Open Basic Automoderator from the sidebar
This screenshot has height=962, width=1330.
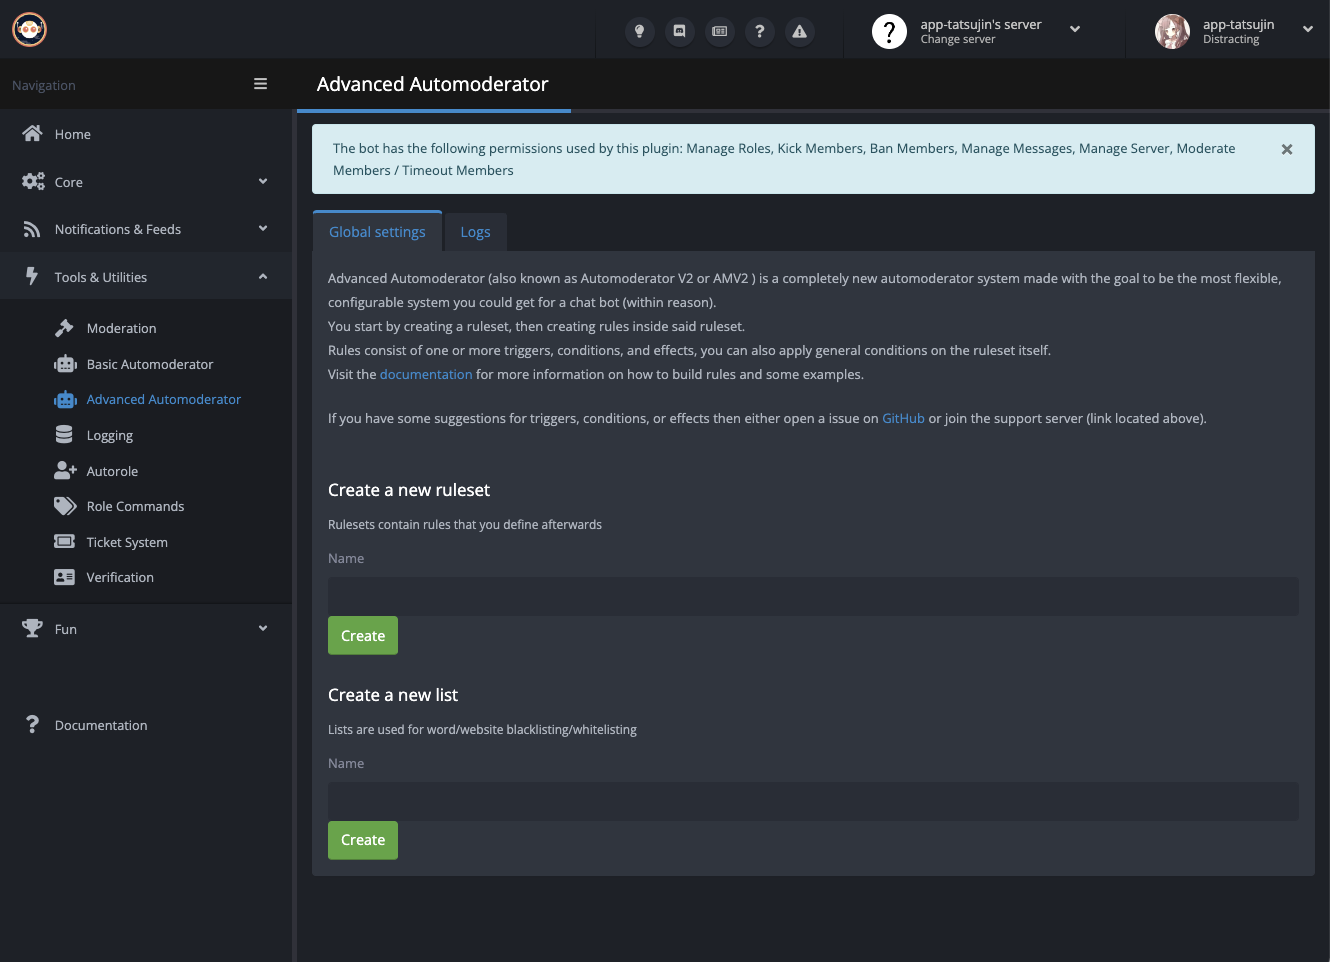pos(149,364)
